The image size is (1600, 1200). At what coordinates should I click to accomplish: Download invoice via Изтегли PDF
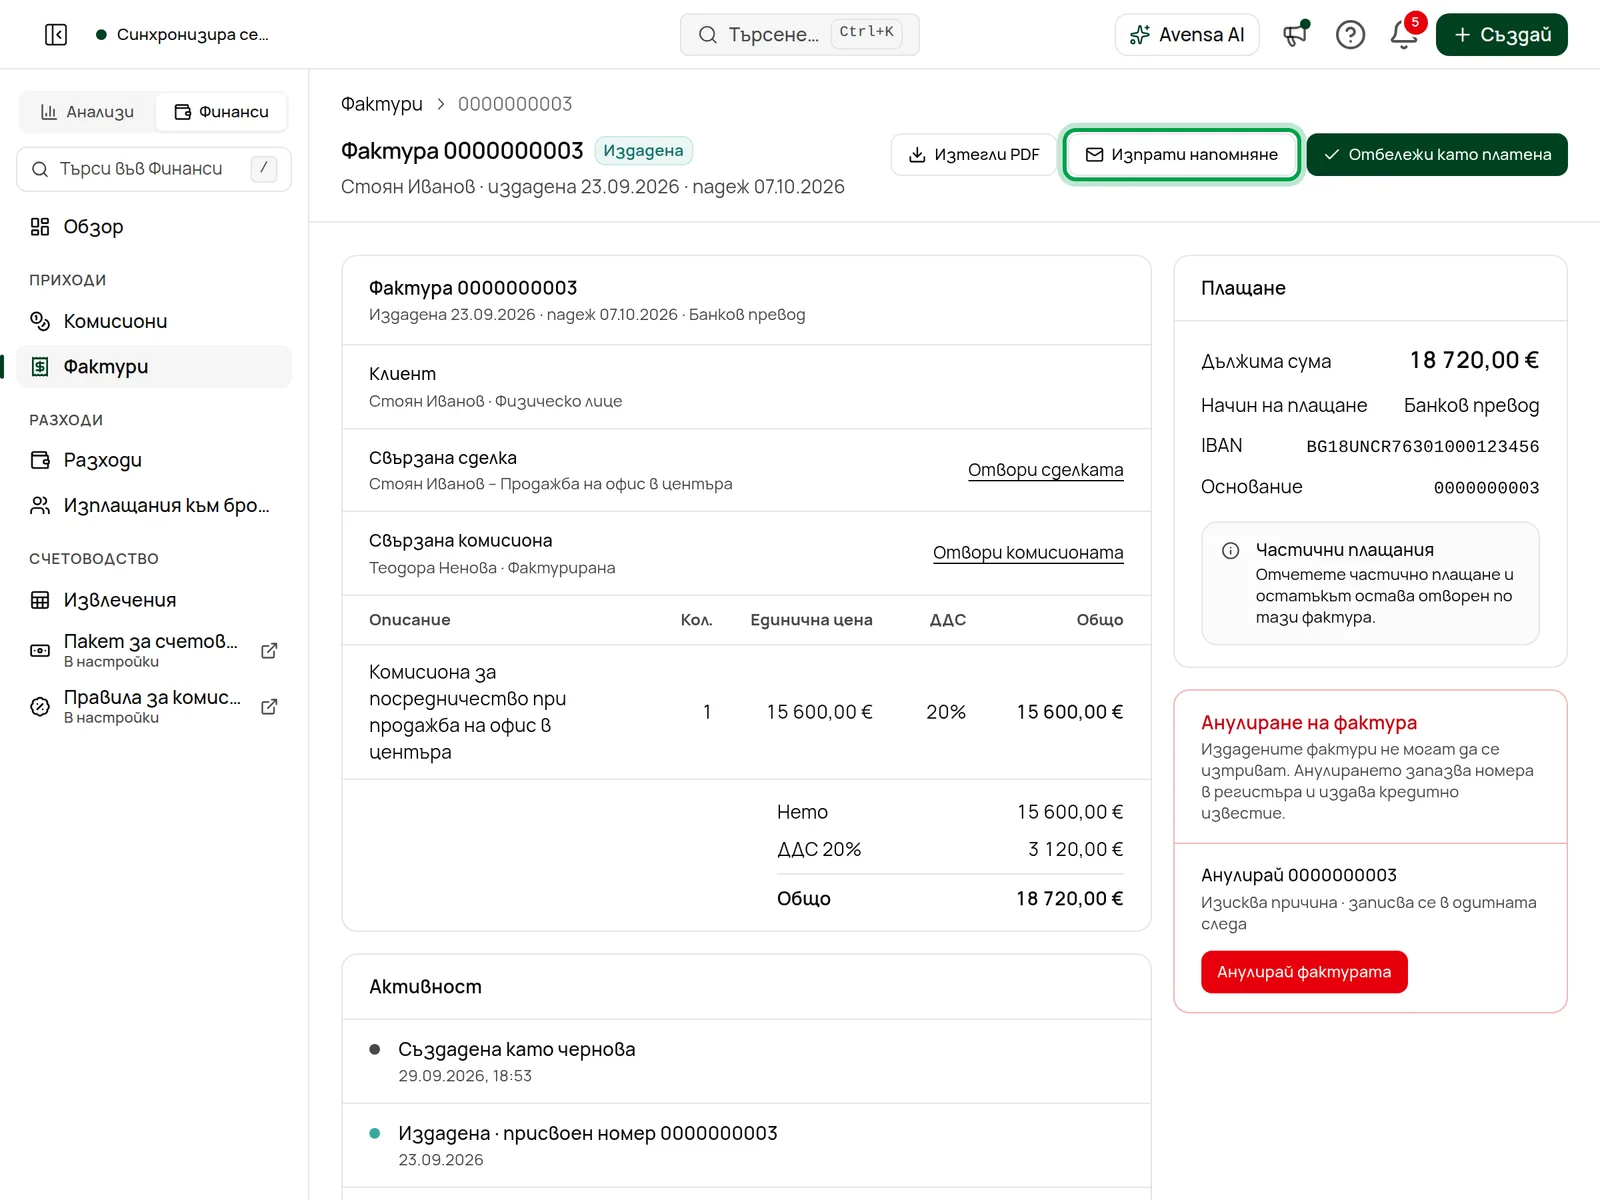[x=973, y=155]
